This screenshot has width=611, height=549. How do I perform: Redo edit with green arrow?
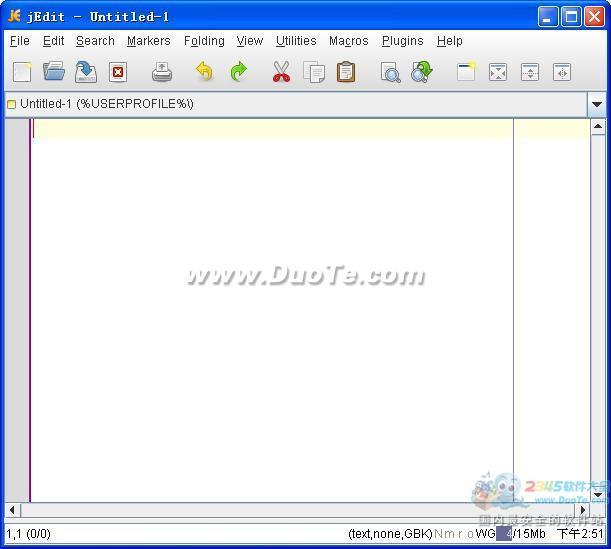238,71
